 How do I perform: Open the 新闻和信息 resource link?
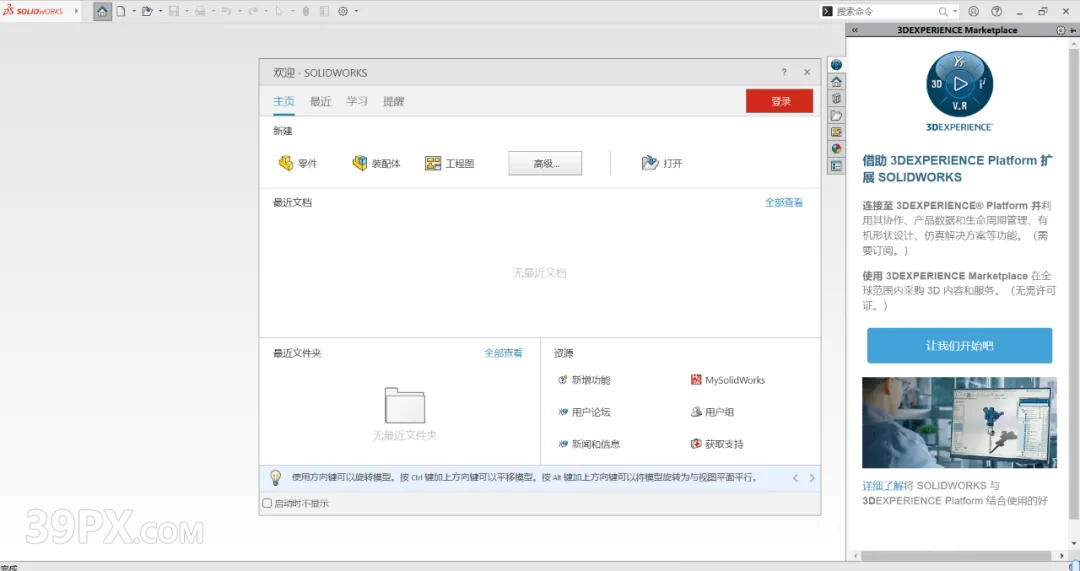click(x=589, y=444)
